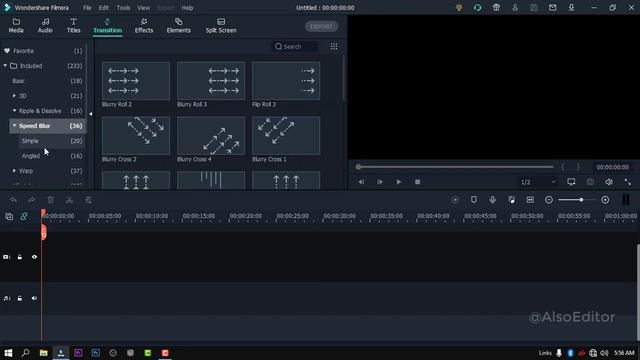Open the Edit menu

point(104,8)
